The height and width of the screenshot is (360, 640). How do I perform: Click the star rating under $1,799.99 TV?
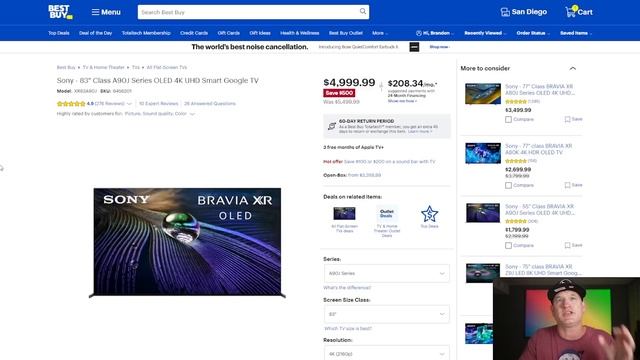(x=516, y=221)
